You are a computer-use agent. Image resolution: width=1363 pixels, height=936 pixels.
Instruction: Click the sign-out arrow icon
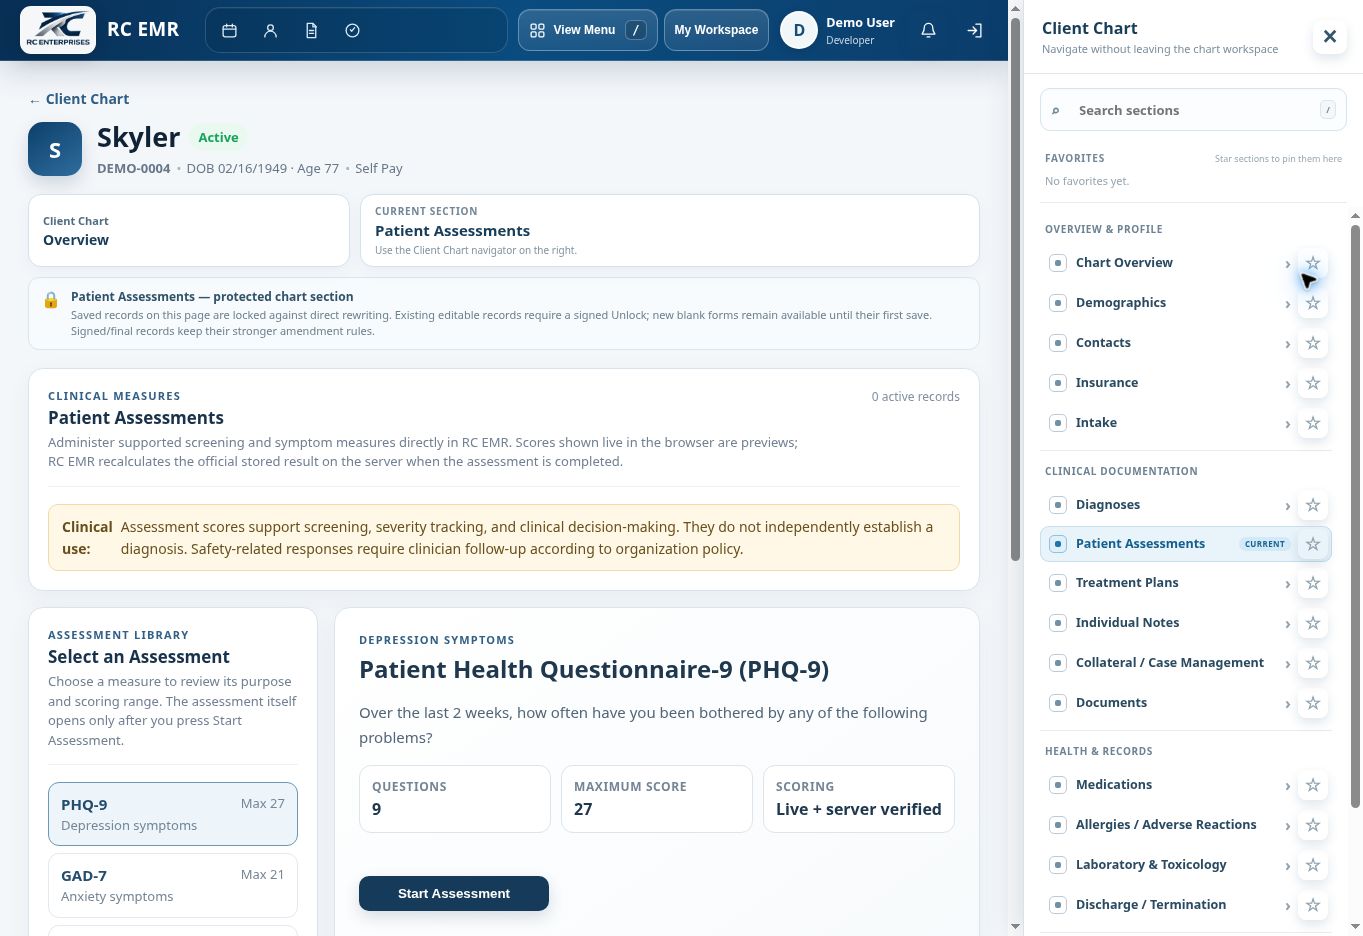974,31
